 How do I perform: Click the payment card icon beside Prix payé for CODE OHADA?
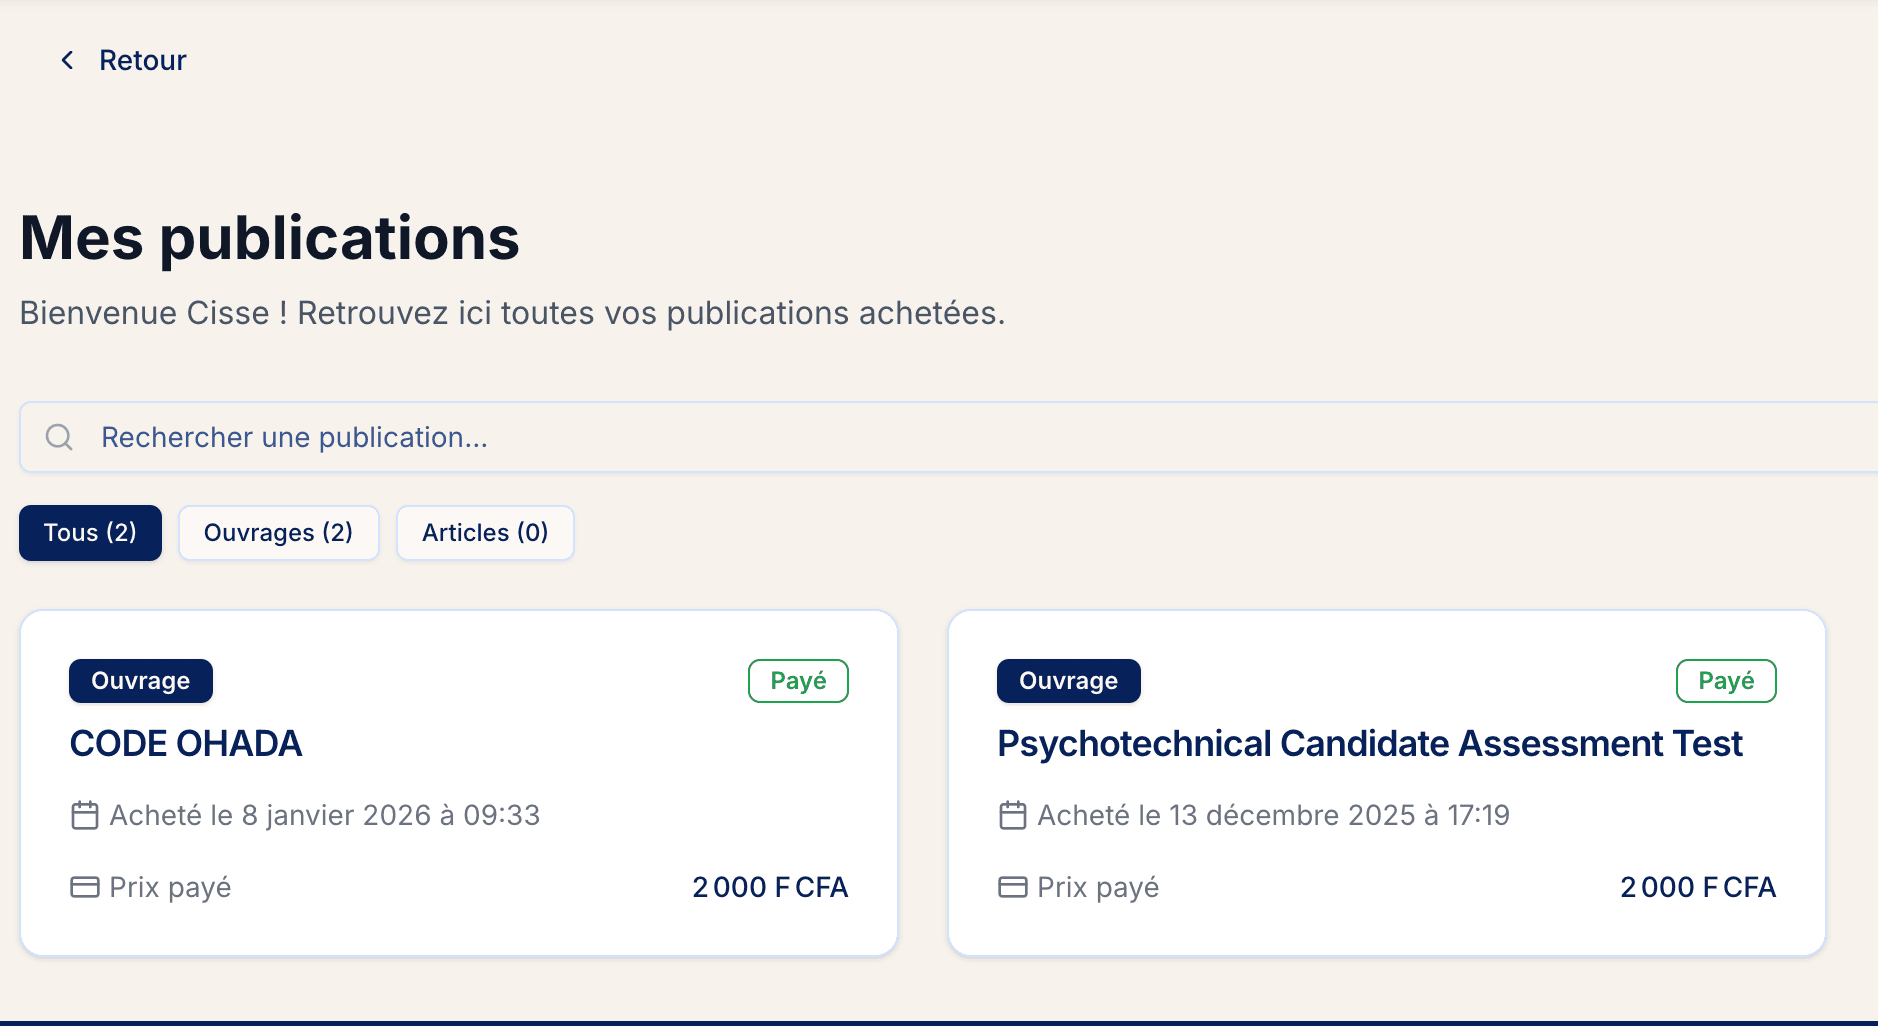click(85, 886)
